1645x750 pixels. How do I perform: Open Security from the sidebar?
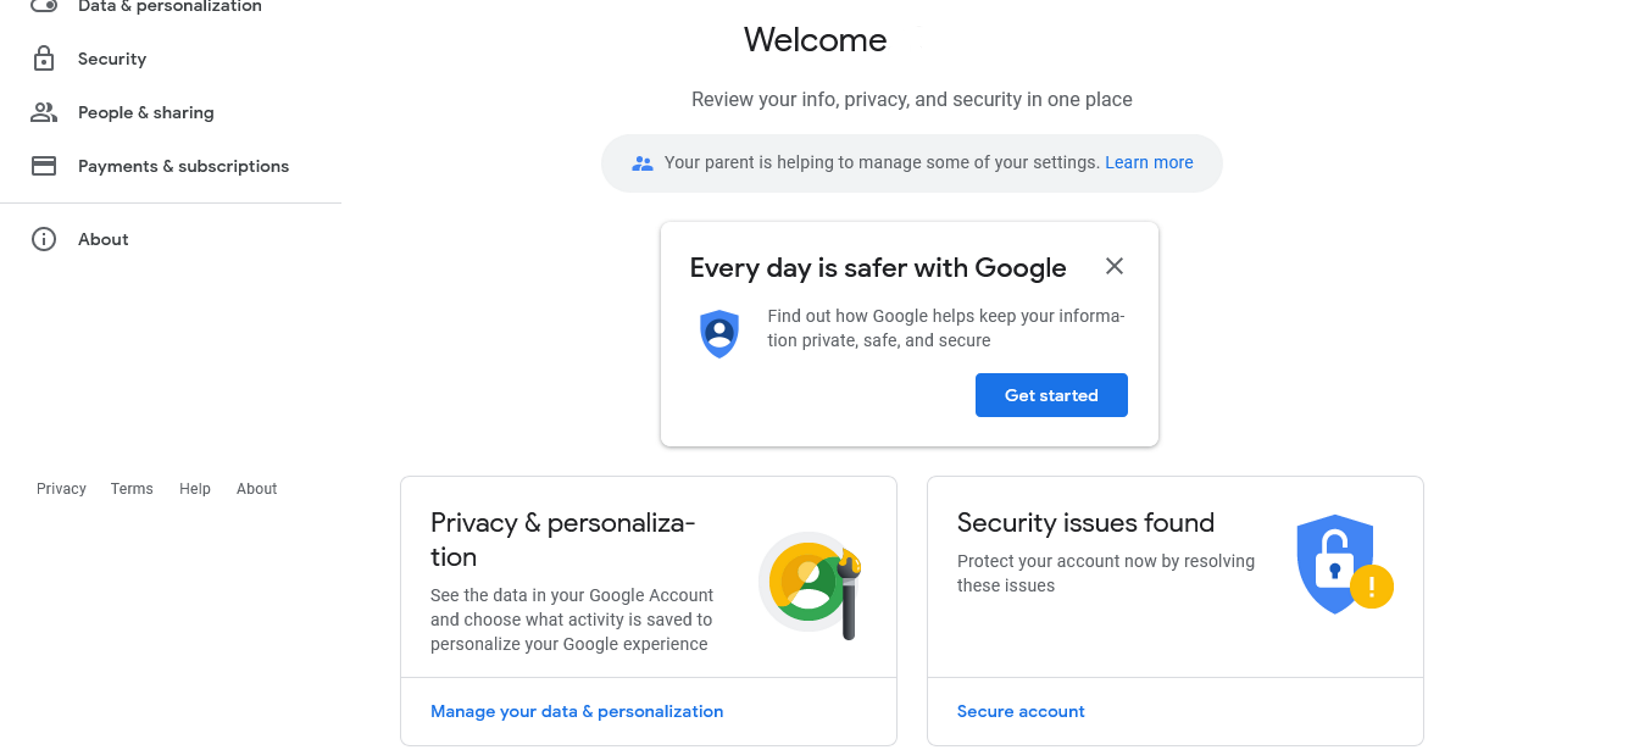pyautogui.click(x=112, y=58)
